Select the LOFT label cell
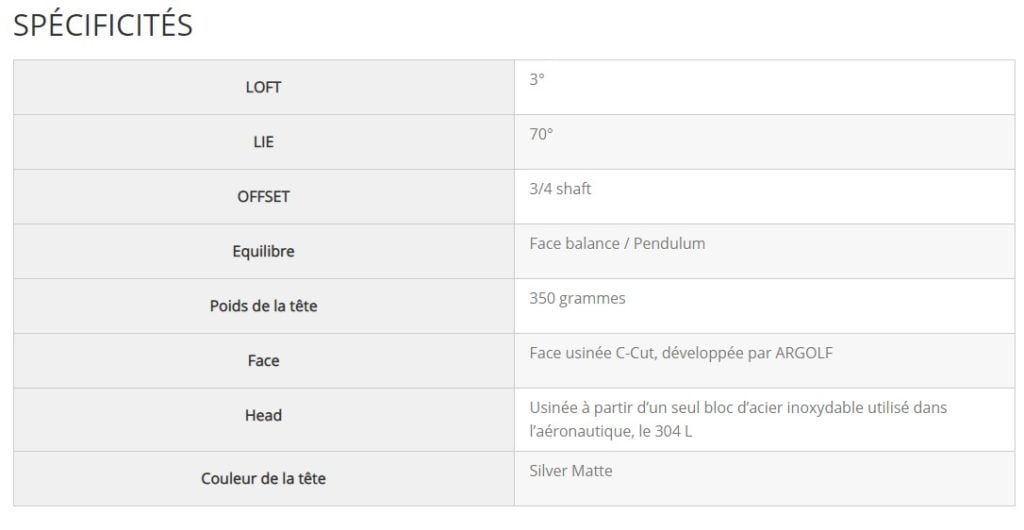The image size is (1024, 530). point(263,87)
